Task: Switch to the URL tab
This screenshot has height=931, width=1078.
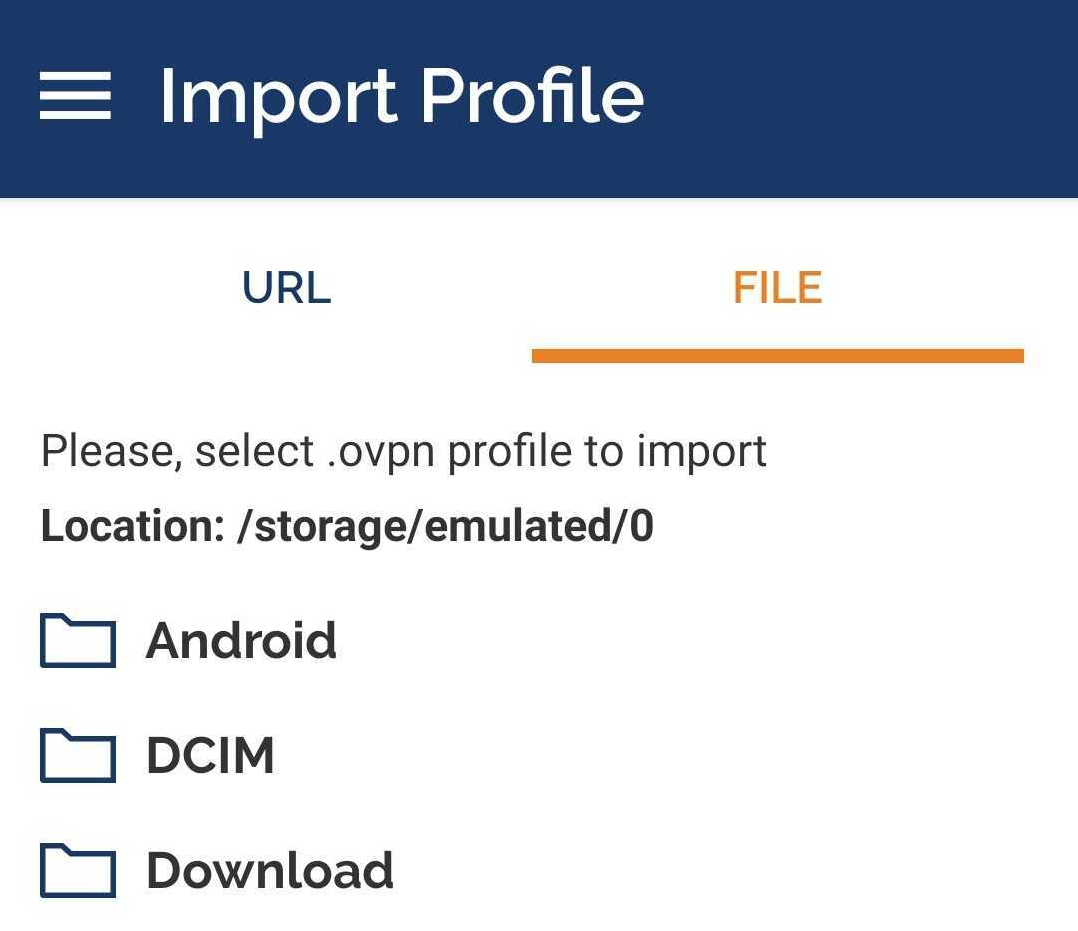Action: pyautogui.click(x=286, y=288)
